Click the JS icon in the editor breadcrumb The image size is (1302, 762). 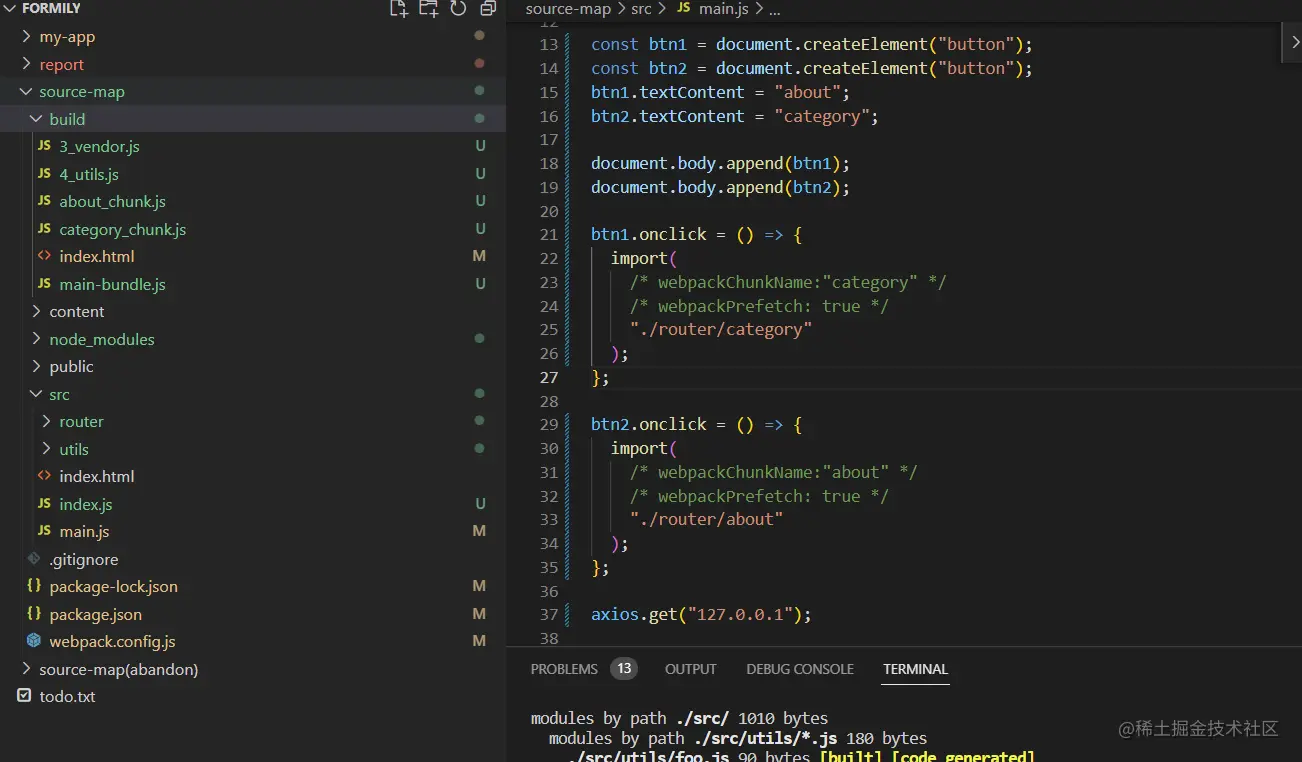click(x=684, y=8)
